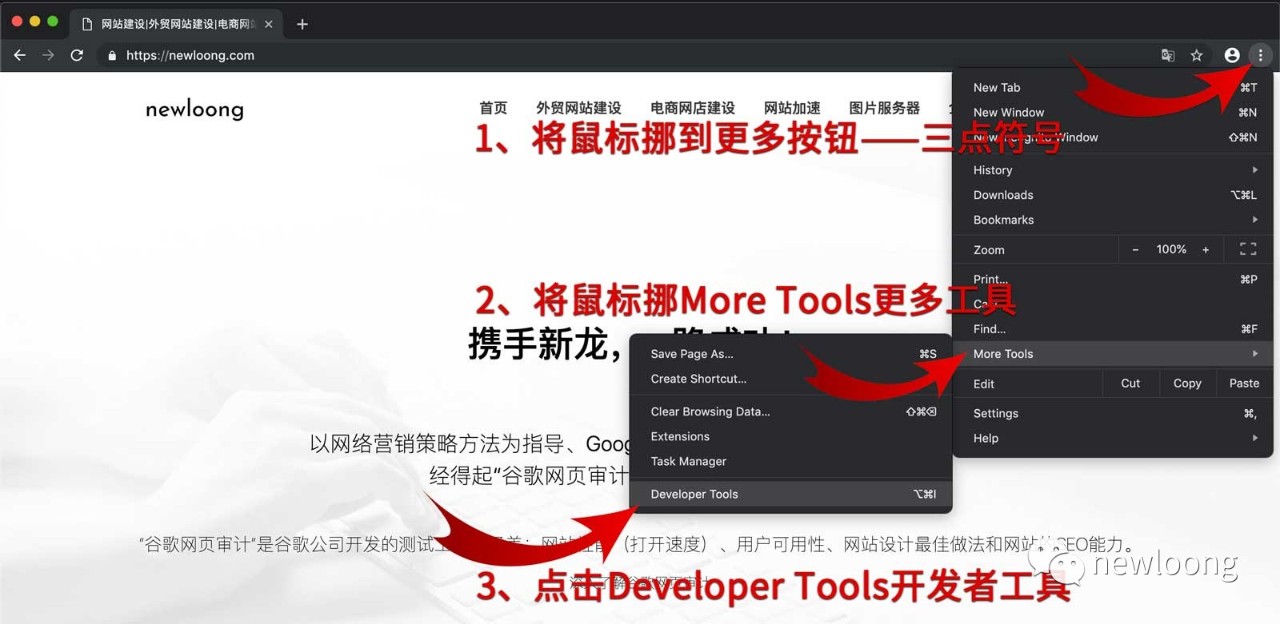This screenshot has height=624, width=1280.
Task: Open Chrome Settings from the menu
Action: click(x=995, y=412)
